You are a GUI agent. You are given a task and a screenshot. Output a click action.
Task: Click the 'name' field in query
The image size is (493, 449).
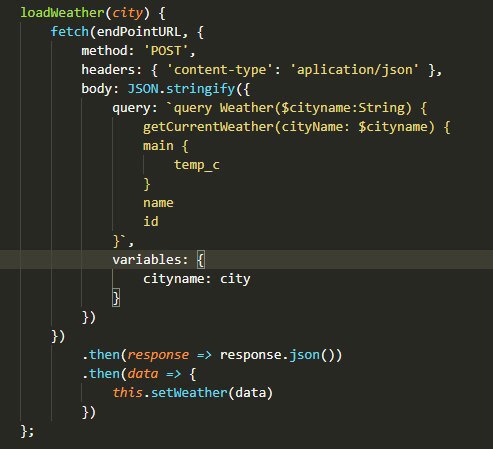(158, 203)
